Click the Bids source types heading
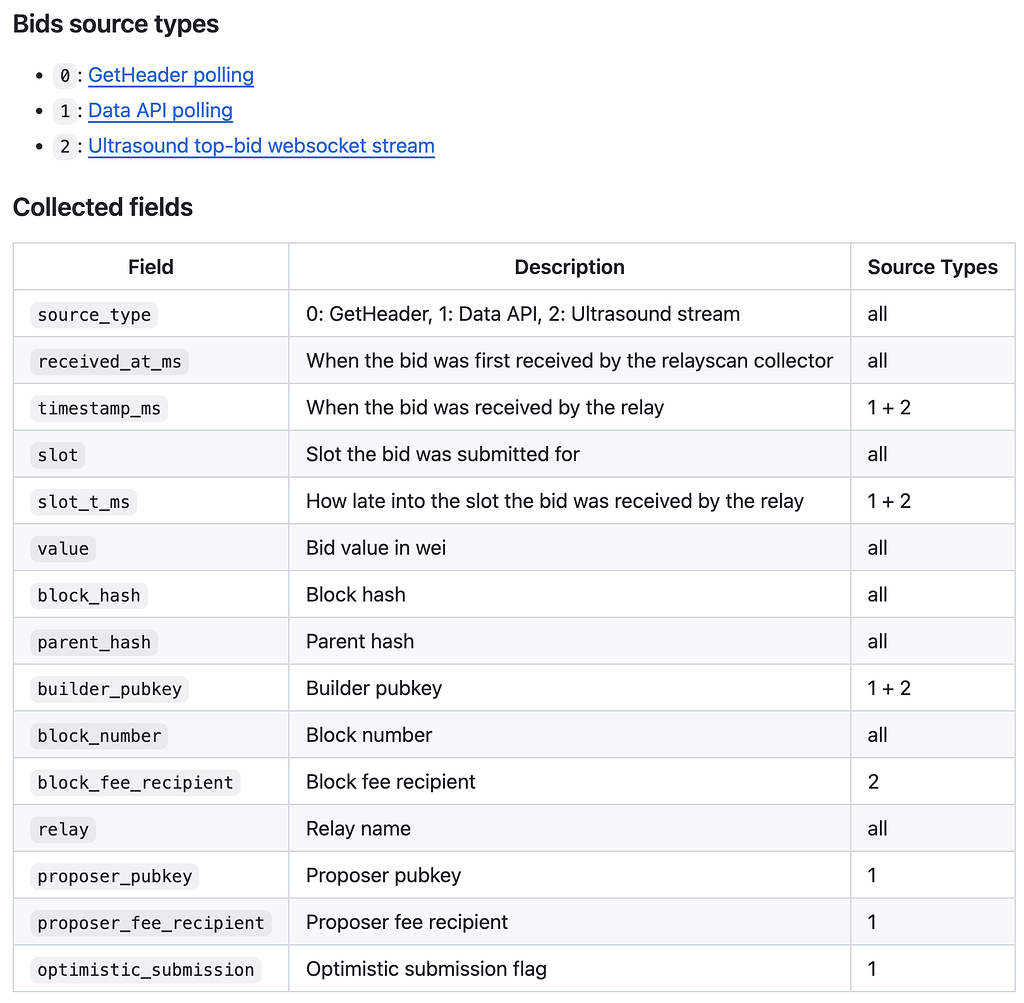The width and height of the screenshot is (1024, 1003). (116, 24)
